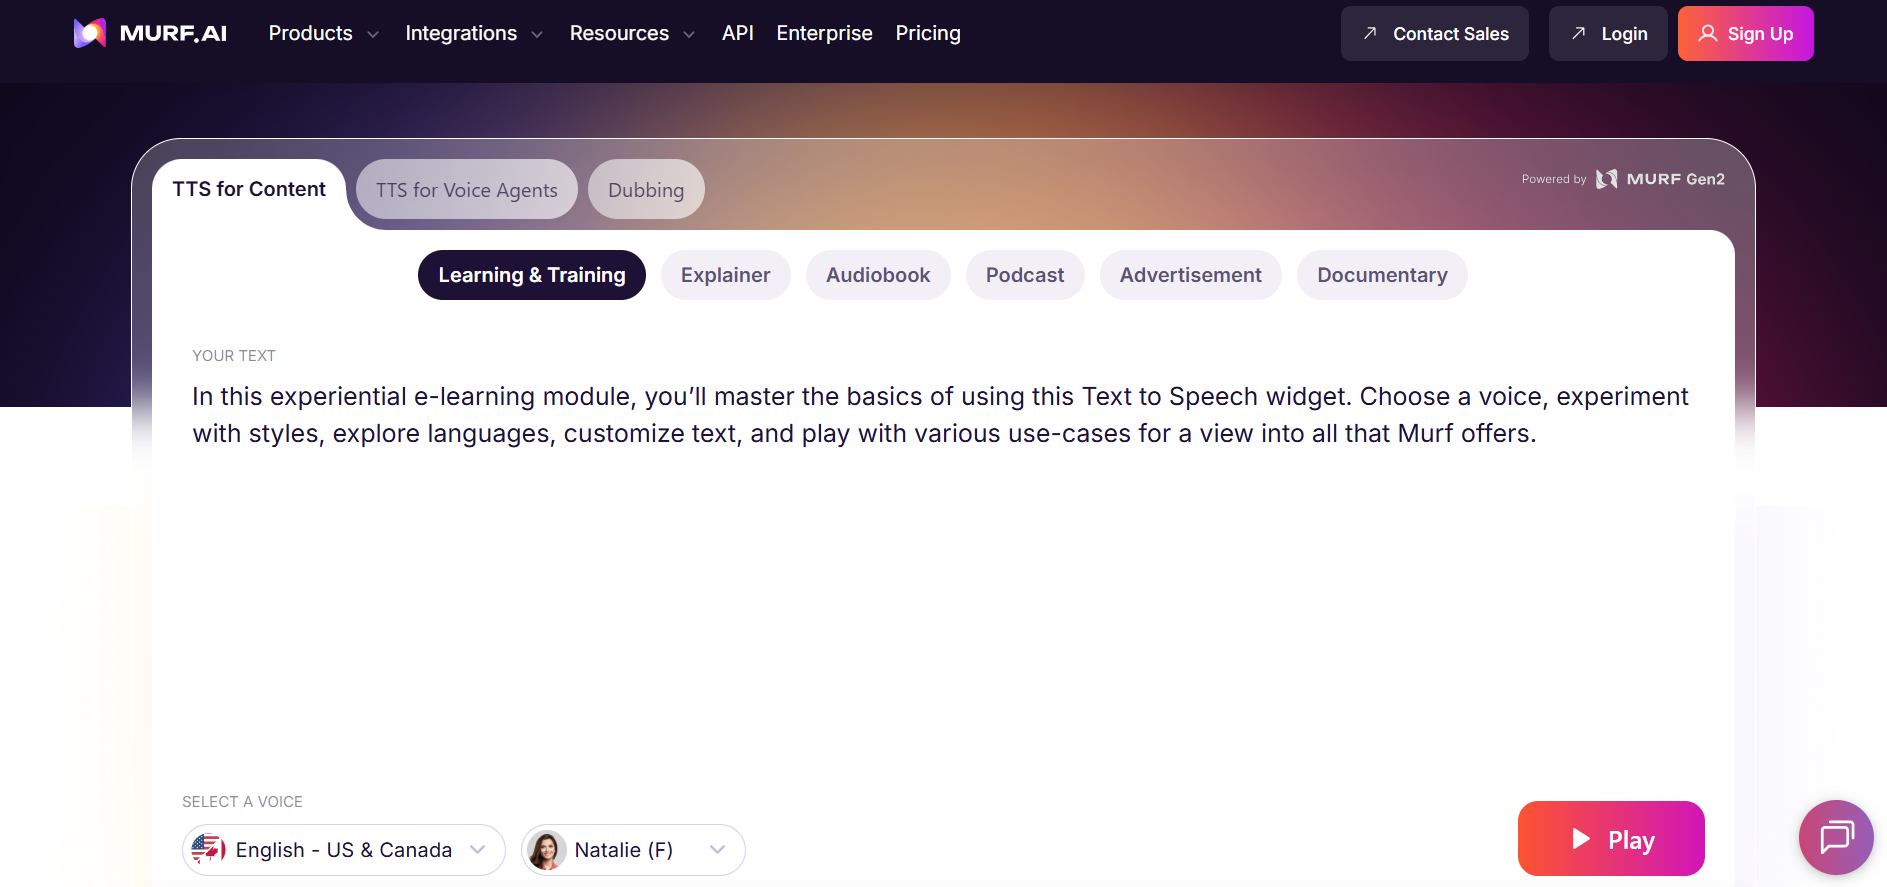Open the Products menu
The width and height of the screenshot is (1887, 887).
click(323, 33)
